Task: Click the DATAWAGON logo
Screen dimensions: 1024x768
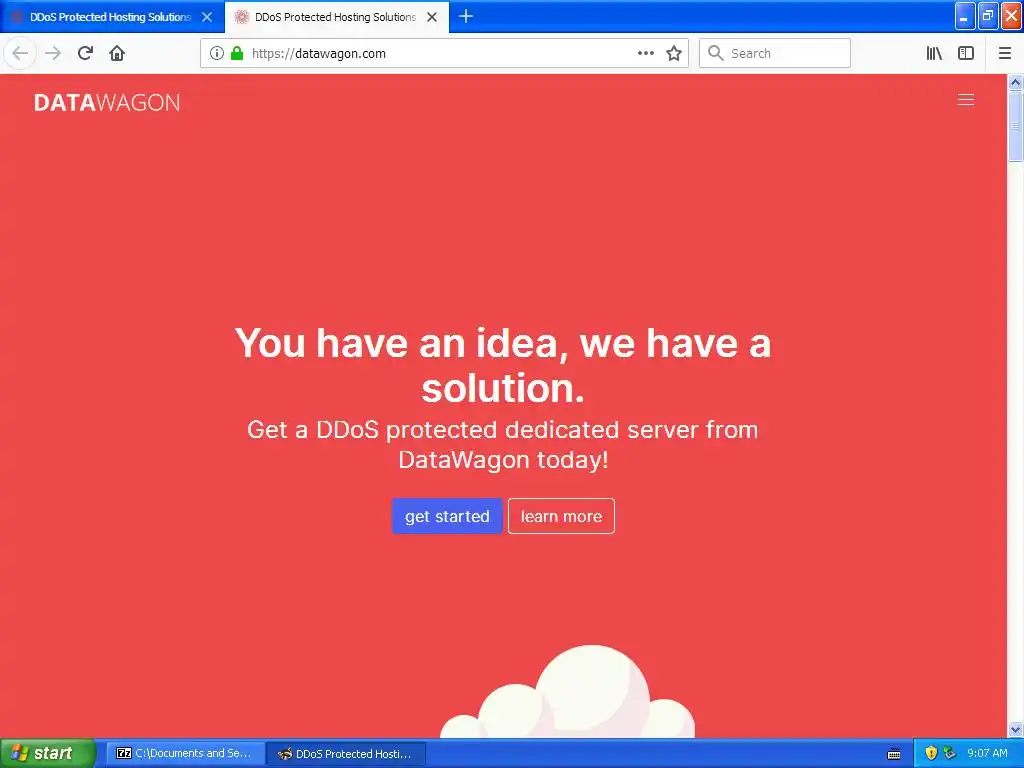Action: (107, 103)
